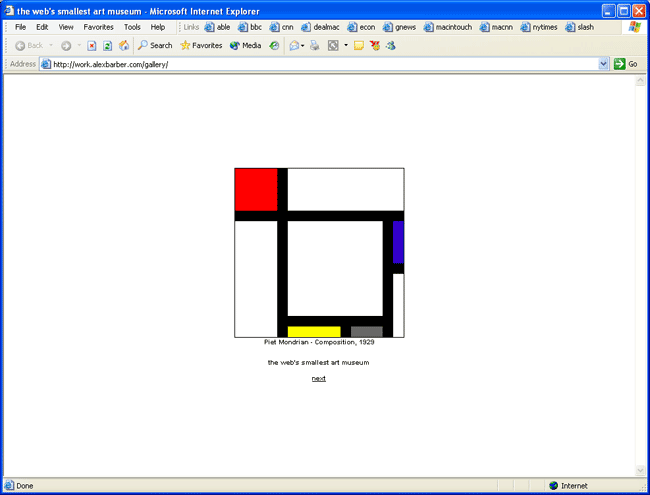The image size is (650, 495).
Task: Open the 'macnn' links bar shortcut
Action: 496,27
